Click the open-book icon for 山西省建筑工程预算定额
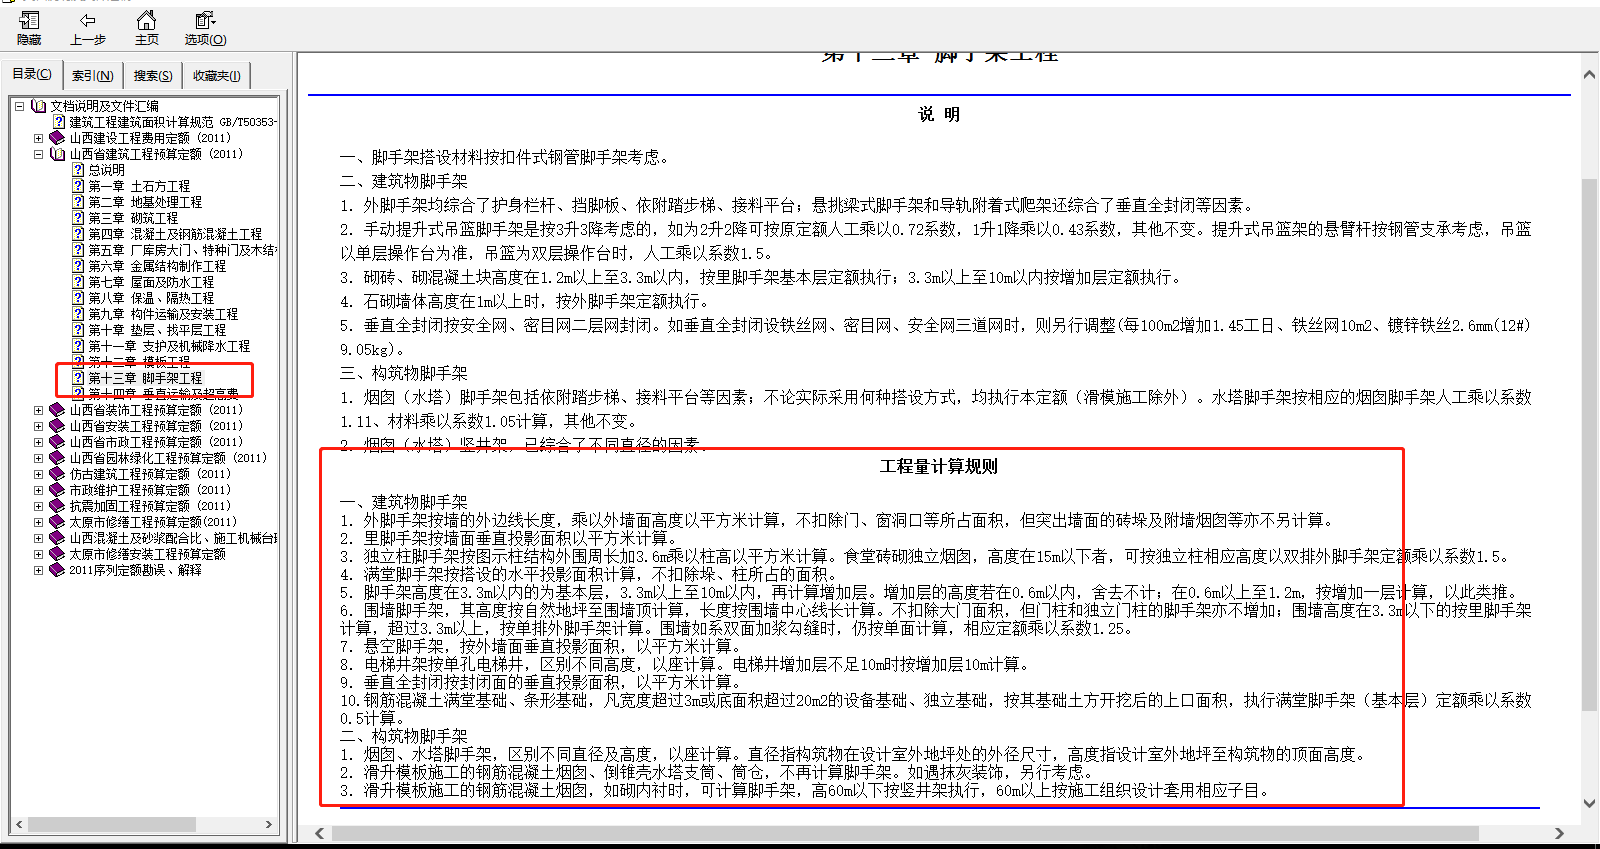The width and height of the screenshot is (1600, 849). (58, 154)
